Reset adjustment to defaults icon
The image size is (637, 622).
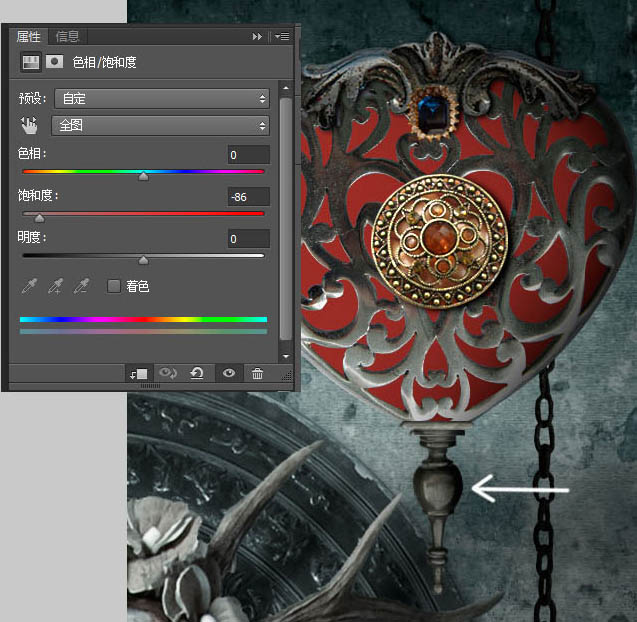click(x=197, y=373)
